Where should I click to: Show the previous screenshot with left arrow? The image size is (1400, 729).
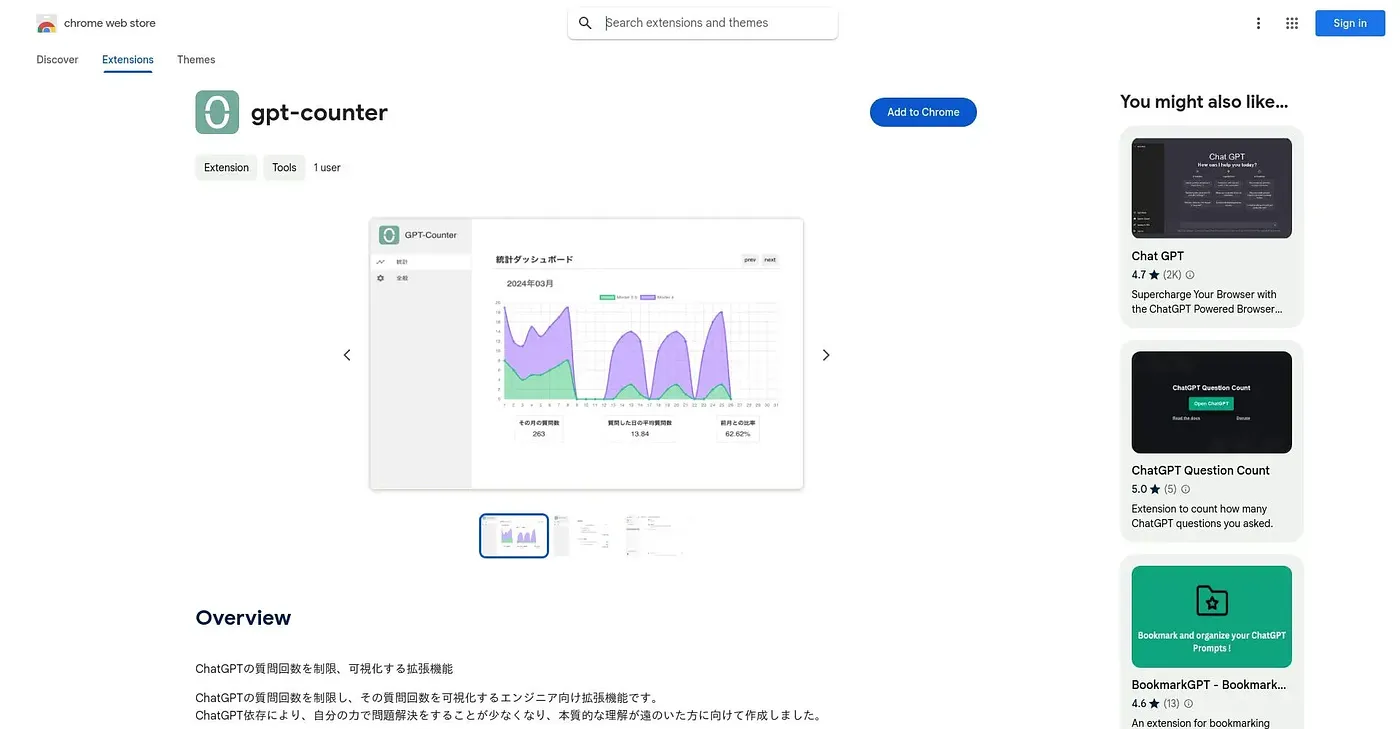tap(347, 355)
